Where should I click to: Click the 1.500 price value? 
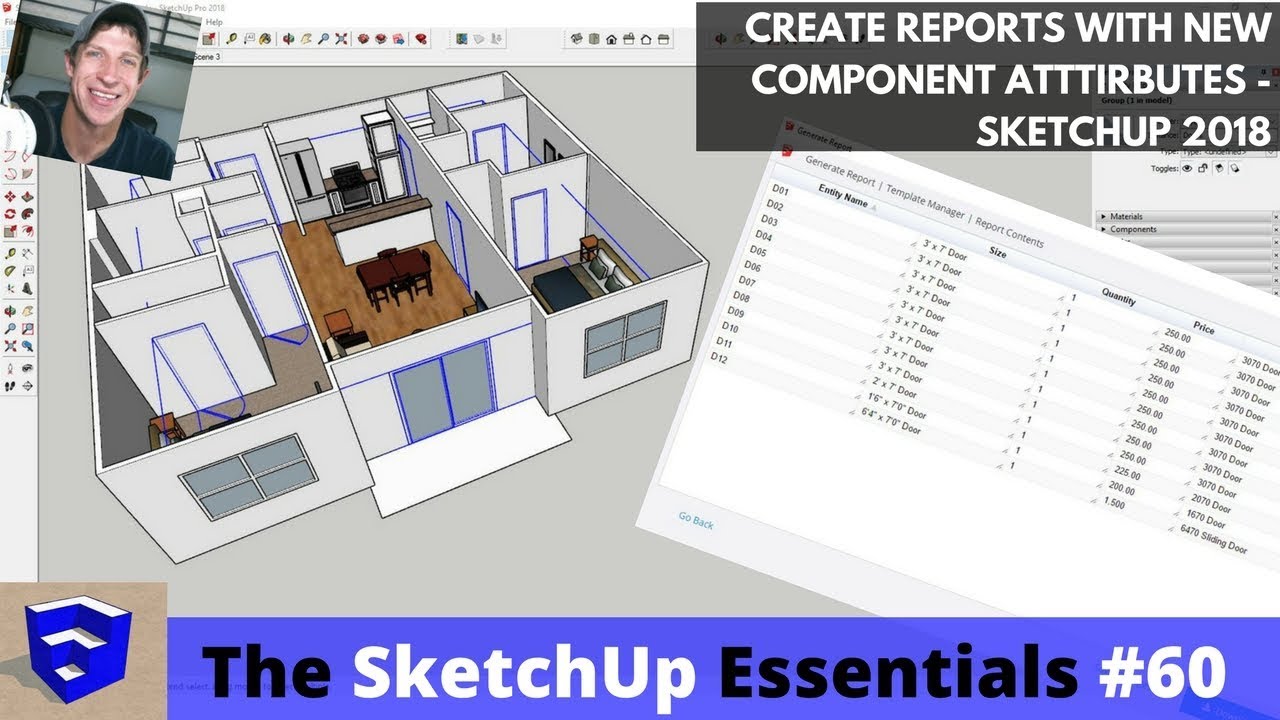(x=1114, y=503)
